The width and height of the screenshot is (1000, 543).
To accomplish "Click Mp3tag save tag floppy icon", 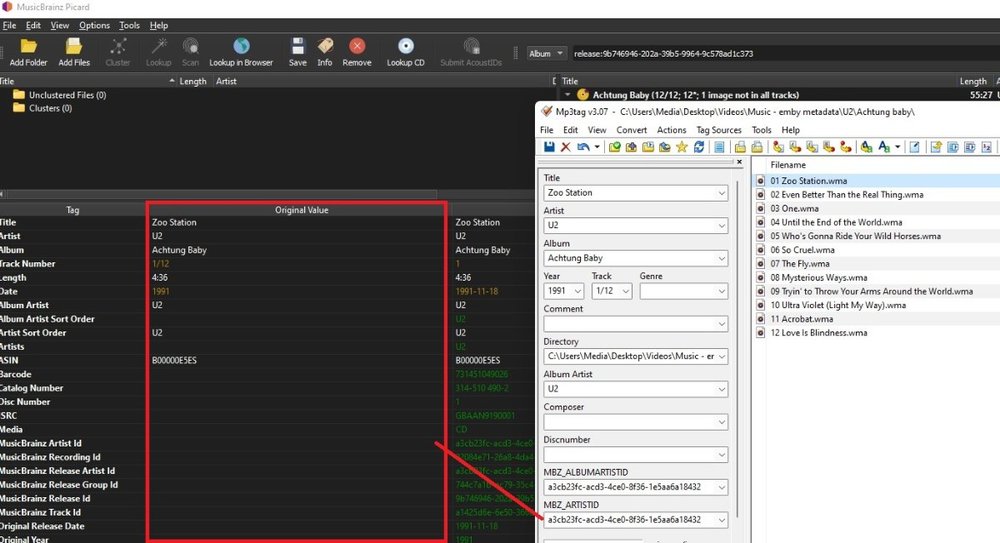I will 548,147.
